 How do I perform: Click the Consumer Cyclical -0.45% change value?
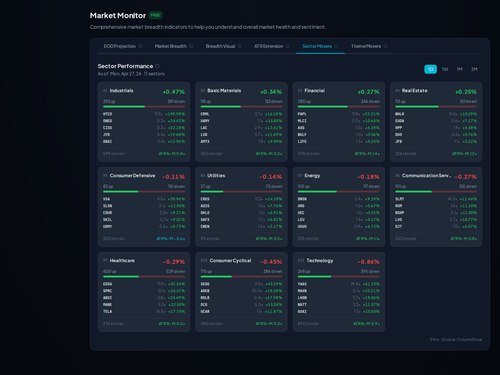(x=271, y=262)
